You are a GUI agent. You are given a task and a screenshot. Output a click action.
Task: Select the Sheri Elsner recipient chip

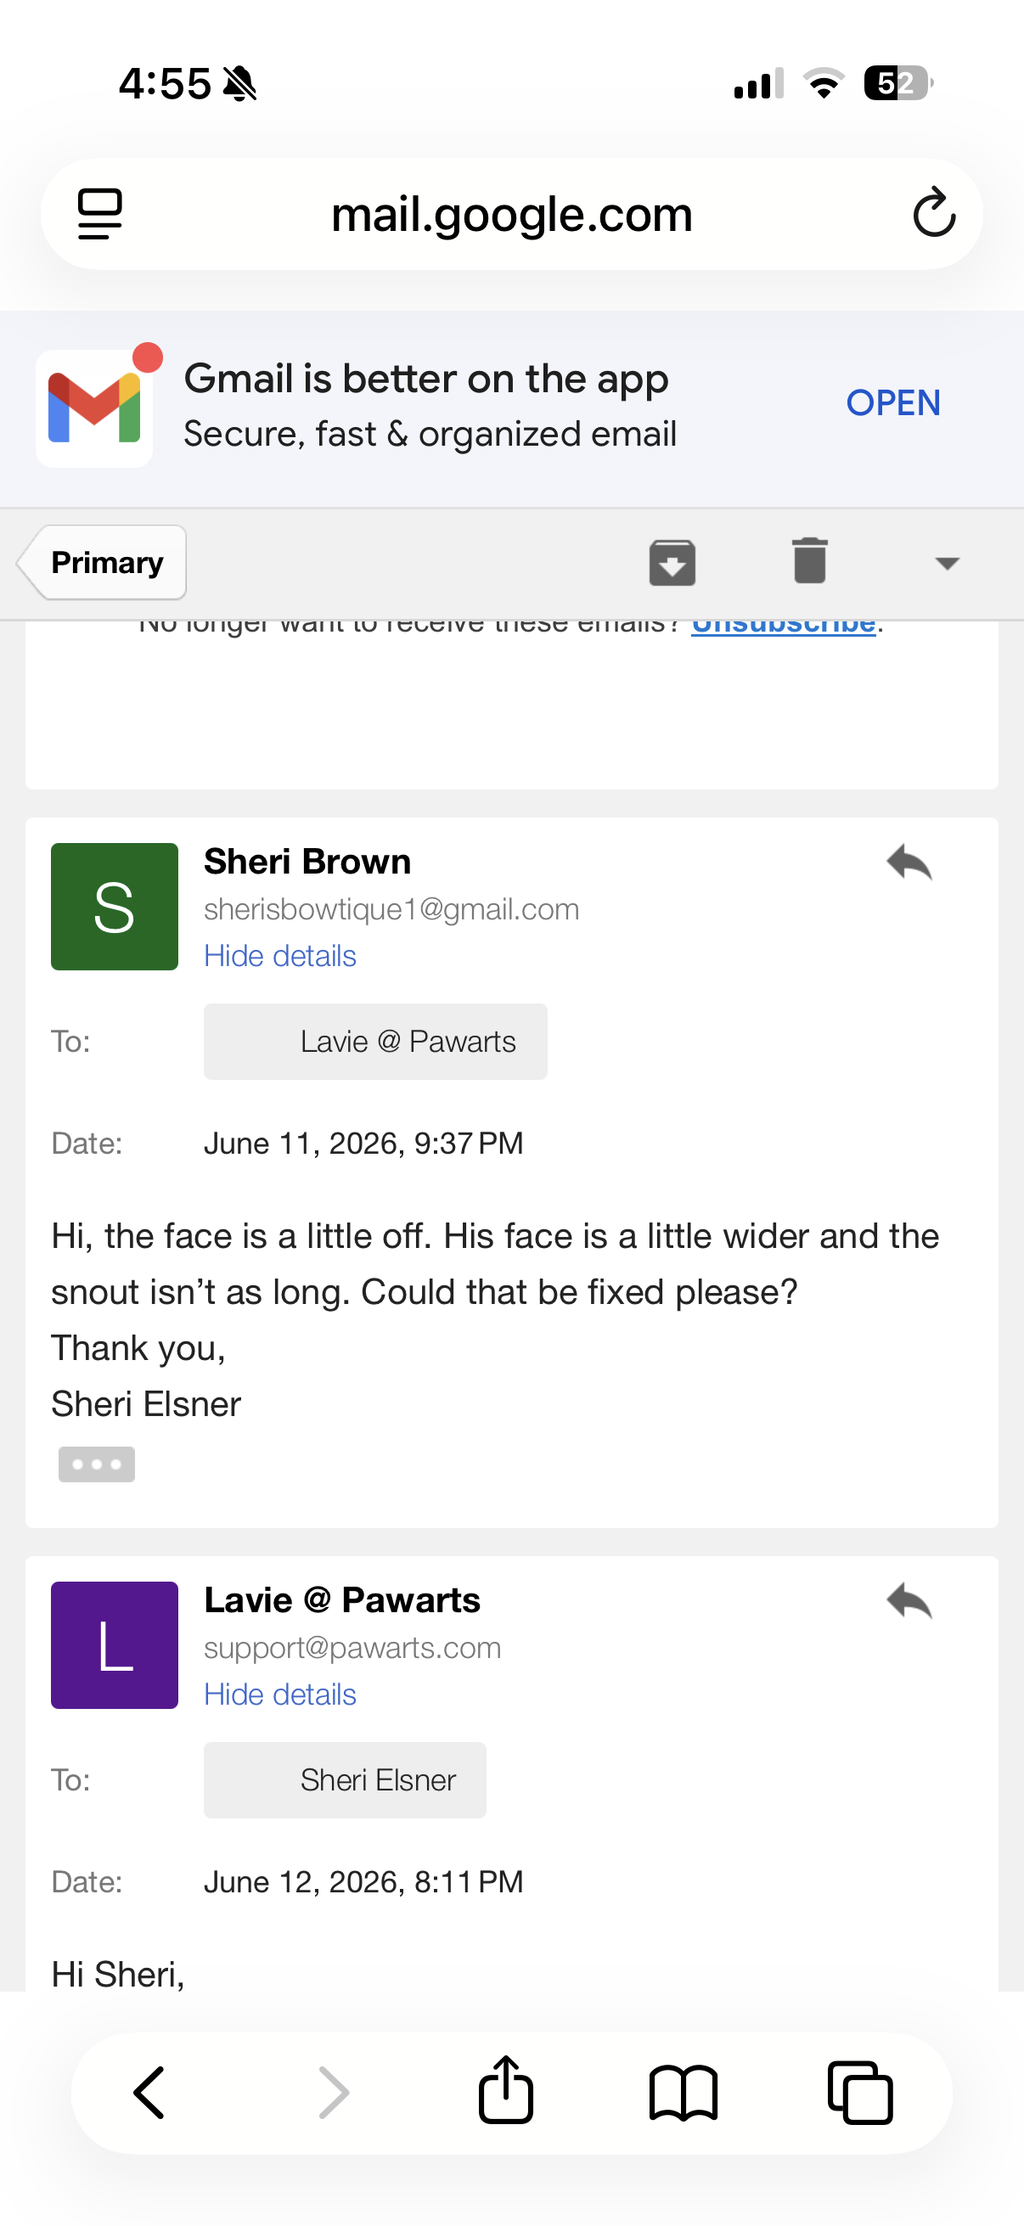click(345, 1780)
